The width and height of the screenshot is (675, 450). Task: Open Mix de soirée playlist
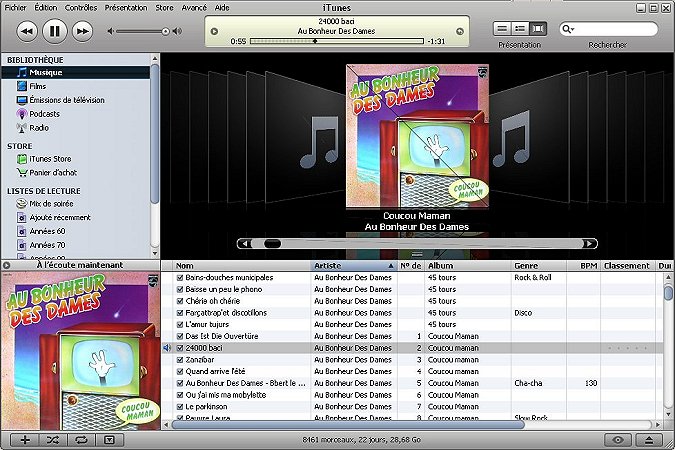point(51,203)
